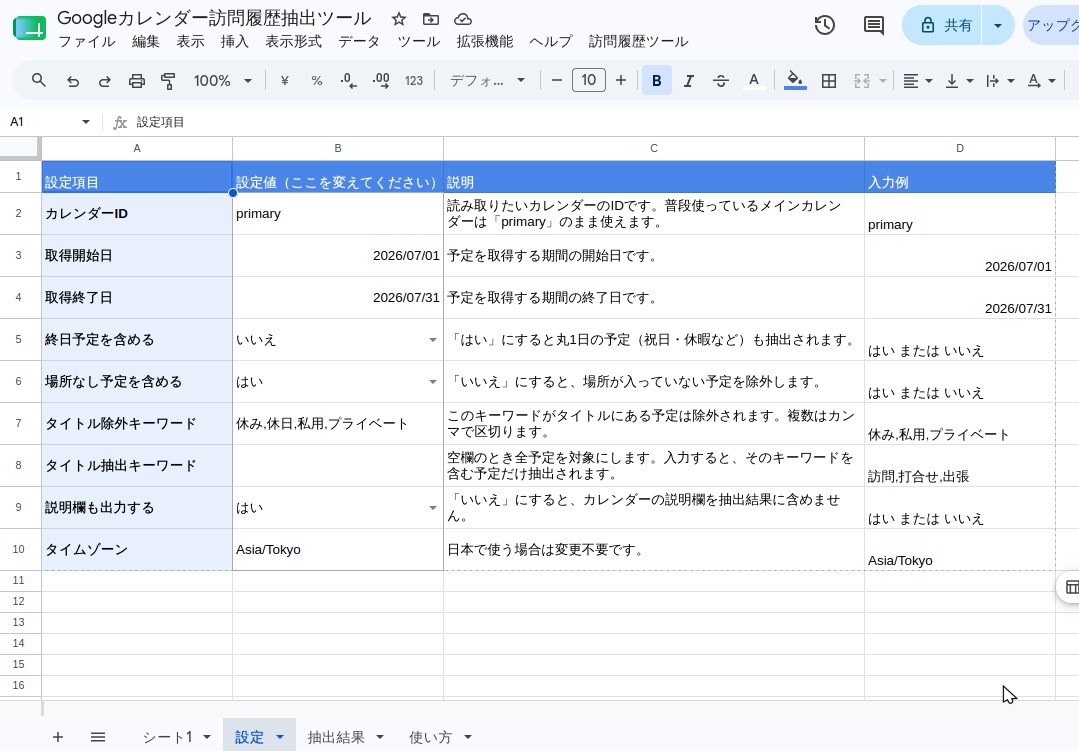This screenshot has width=1079, height=751.
Task: Redo the last action
Action: click(105, 81)
